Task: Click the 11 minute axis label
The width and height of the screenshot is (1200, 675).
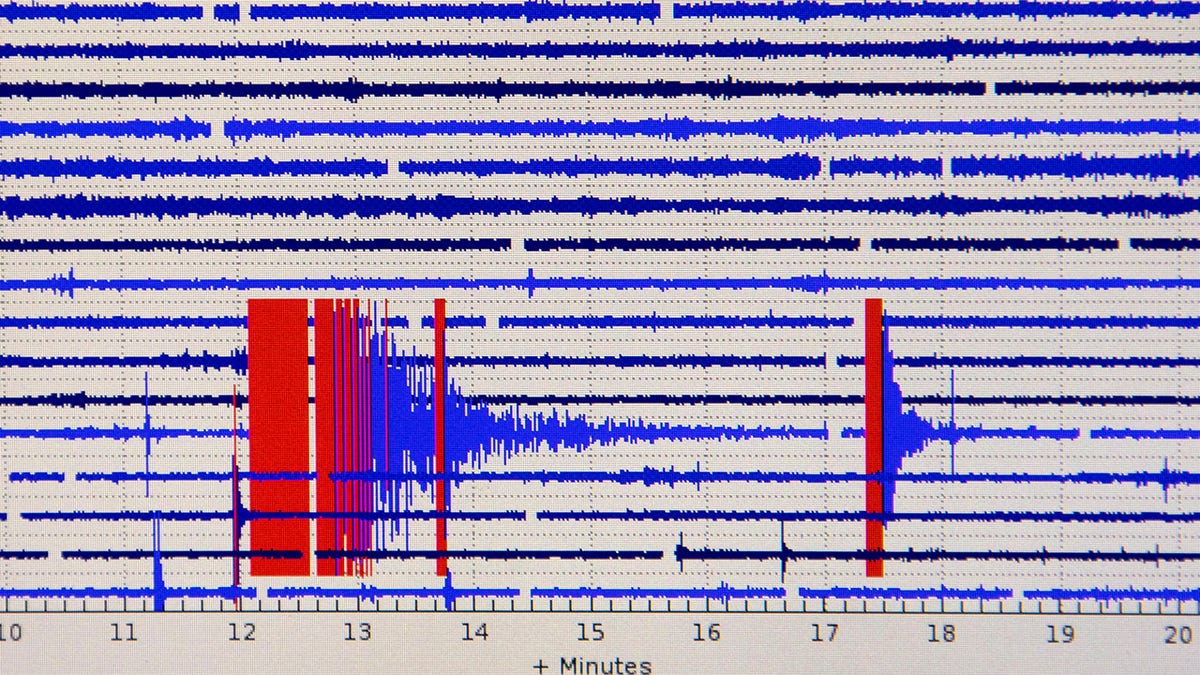Action: pos(124,633)
